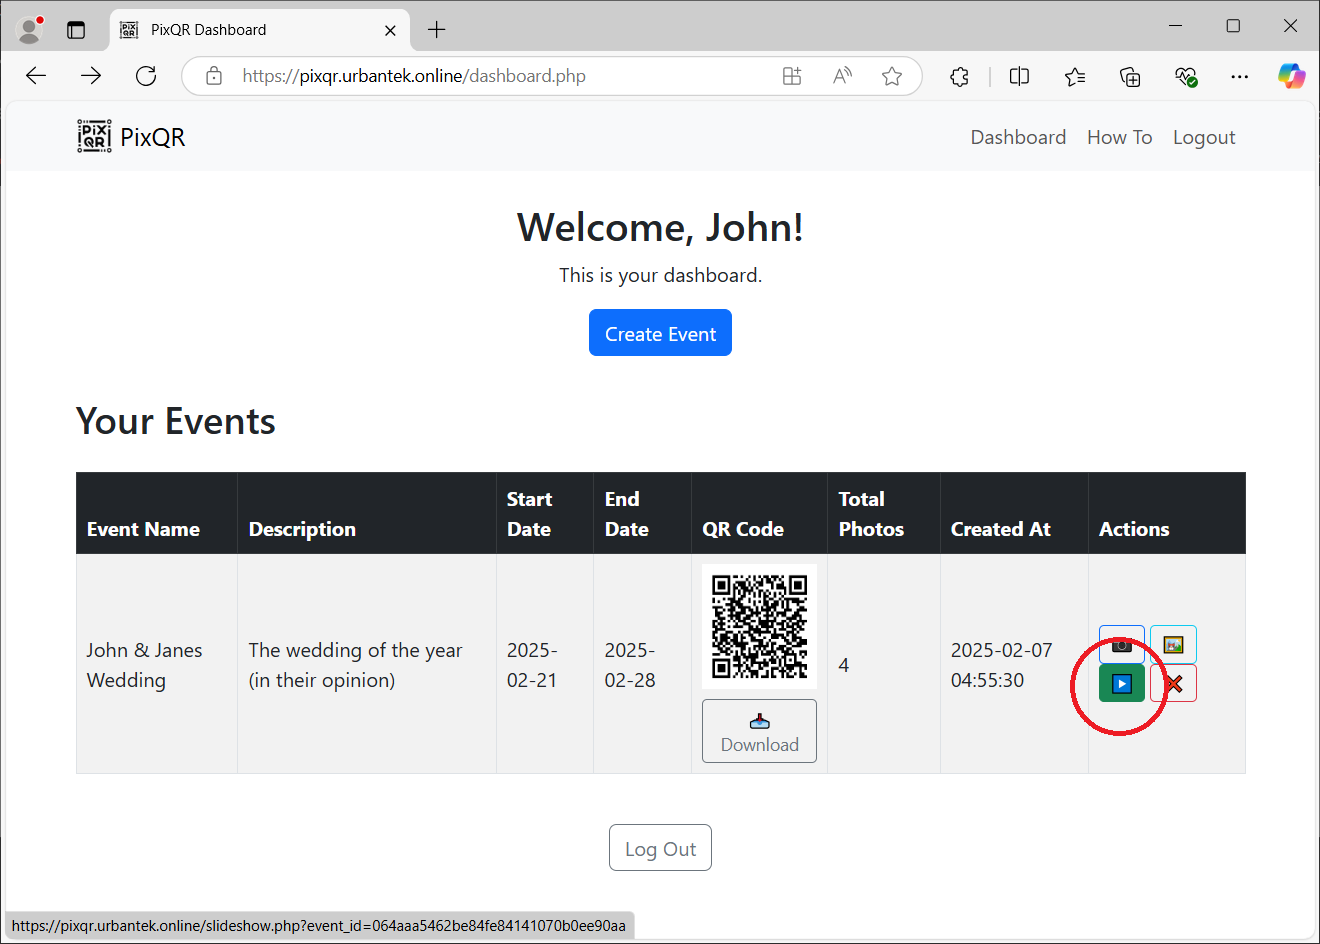Open the How To page in navbar
Screen dimensions: 1320x944
tap(1119, 137)
